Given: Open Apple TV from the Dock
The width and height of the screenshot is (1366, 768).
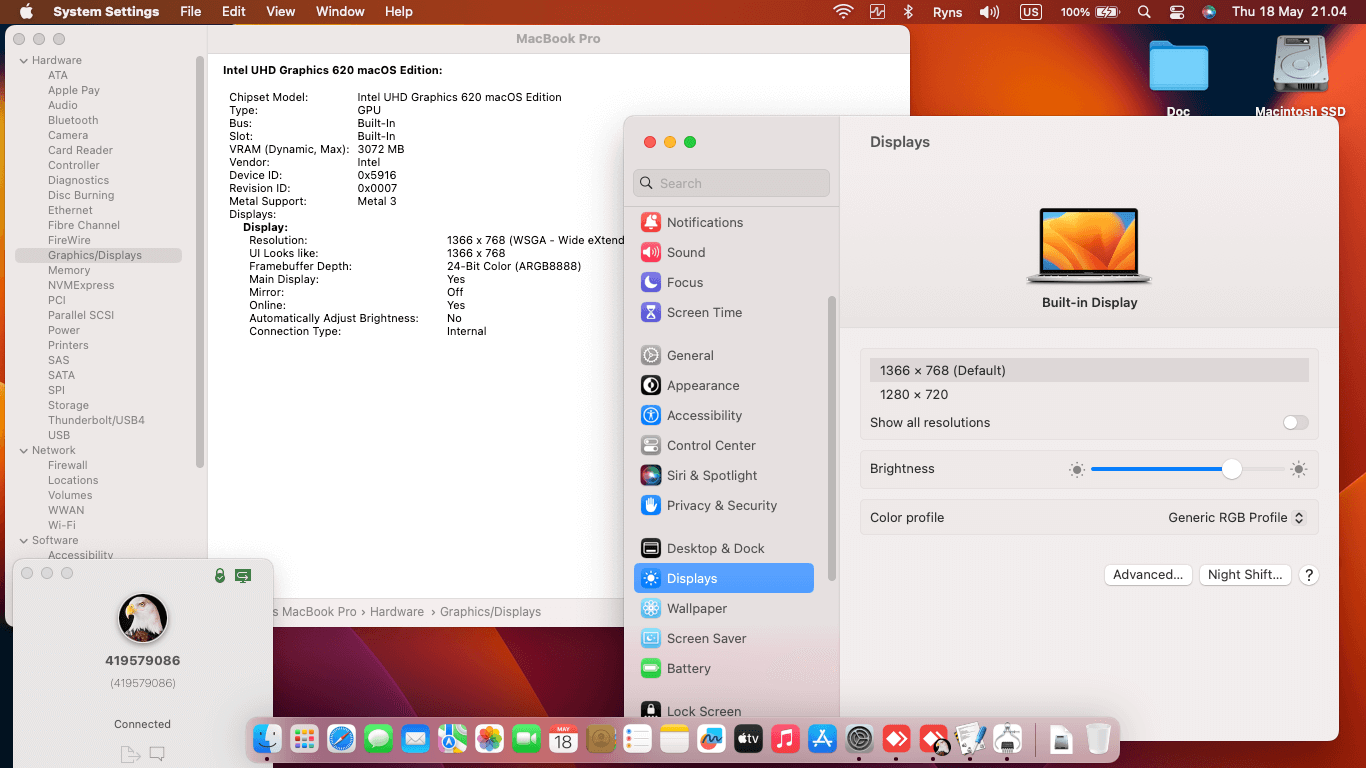Looking at the screenshot, I should point(748,739).
